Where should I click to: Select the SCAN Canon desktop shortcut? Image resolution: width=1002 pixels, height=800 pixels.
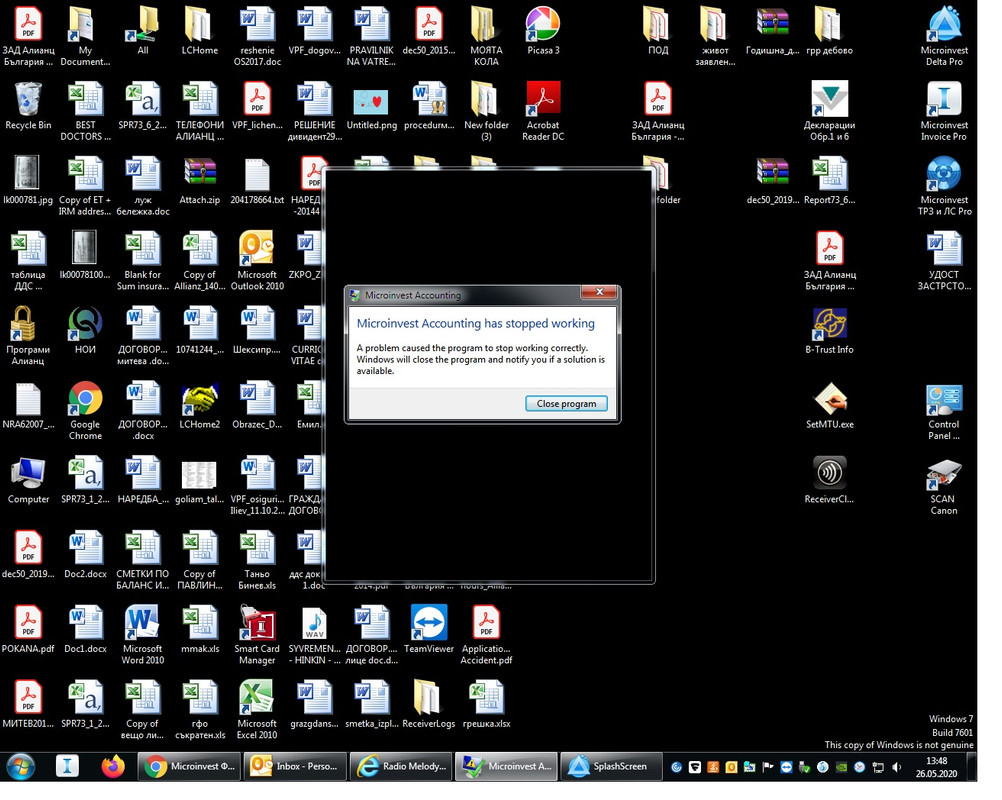click(x=944, y=485)
